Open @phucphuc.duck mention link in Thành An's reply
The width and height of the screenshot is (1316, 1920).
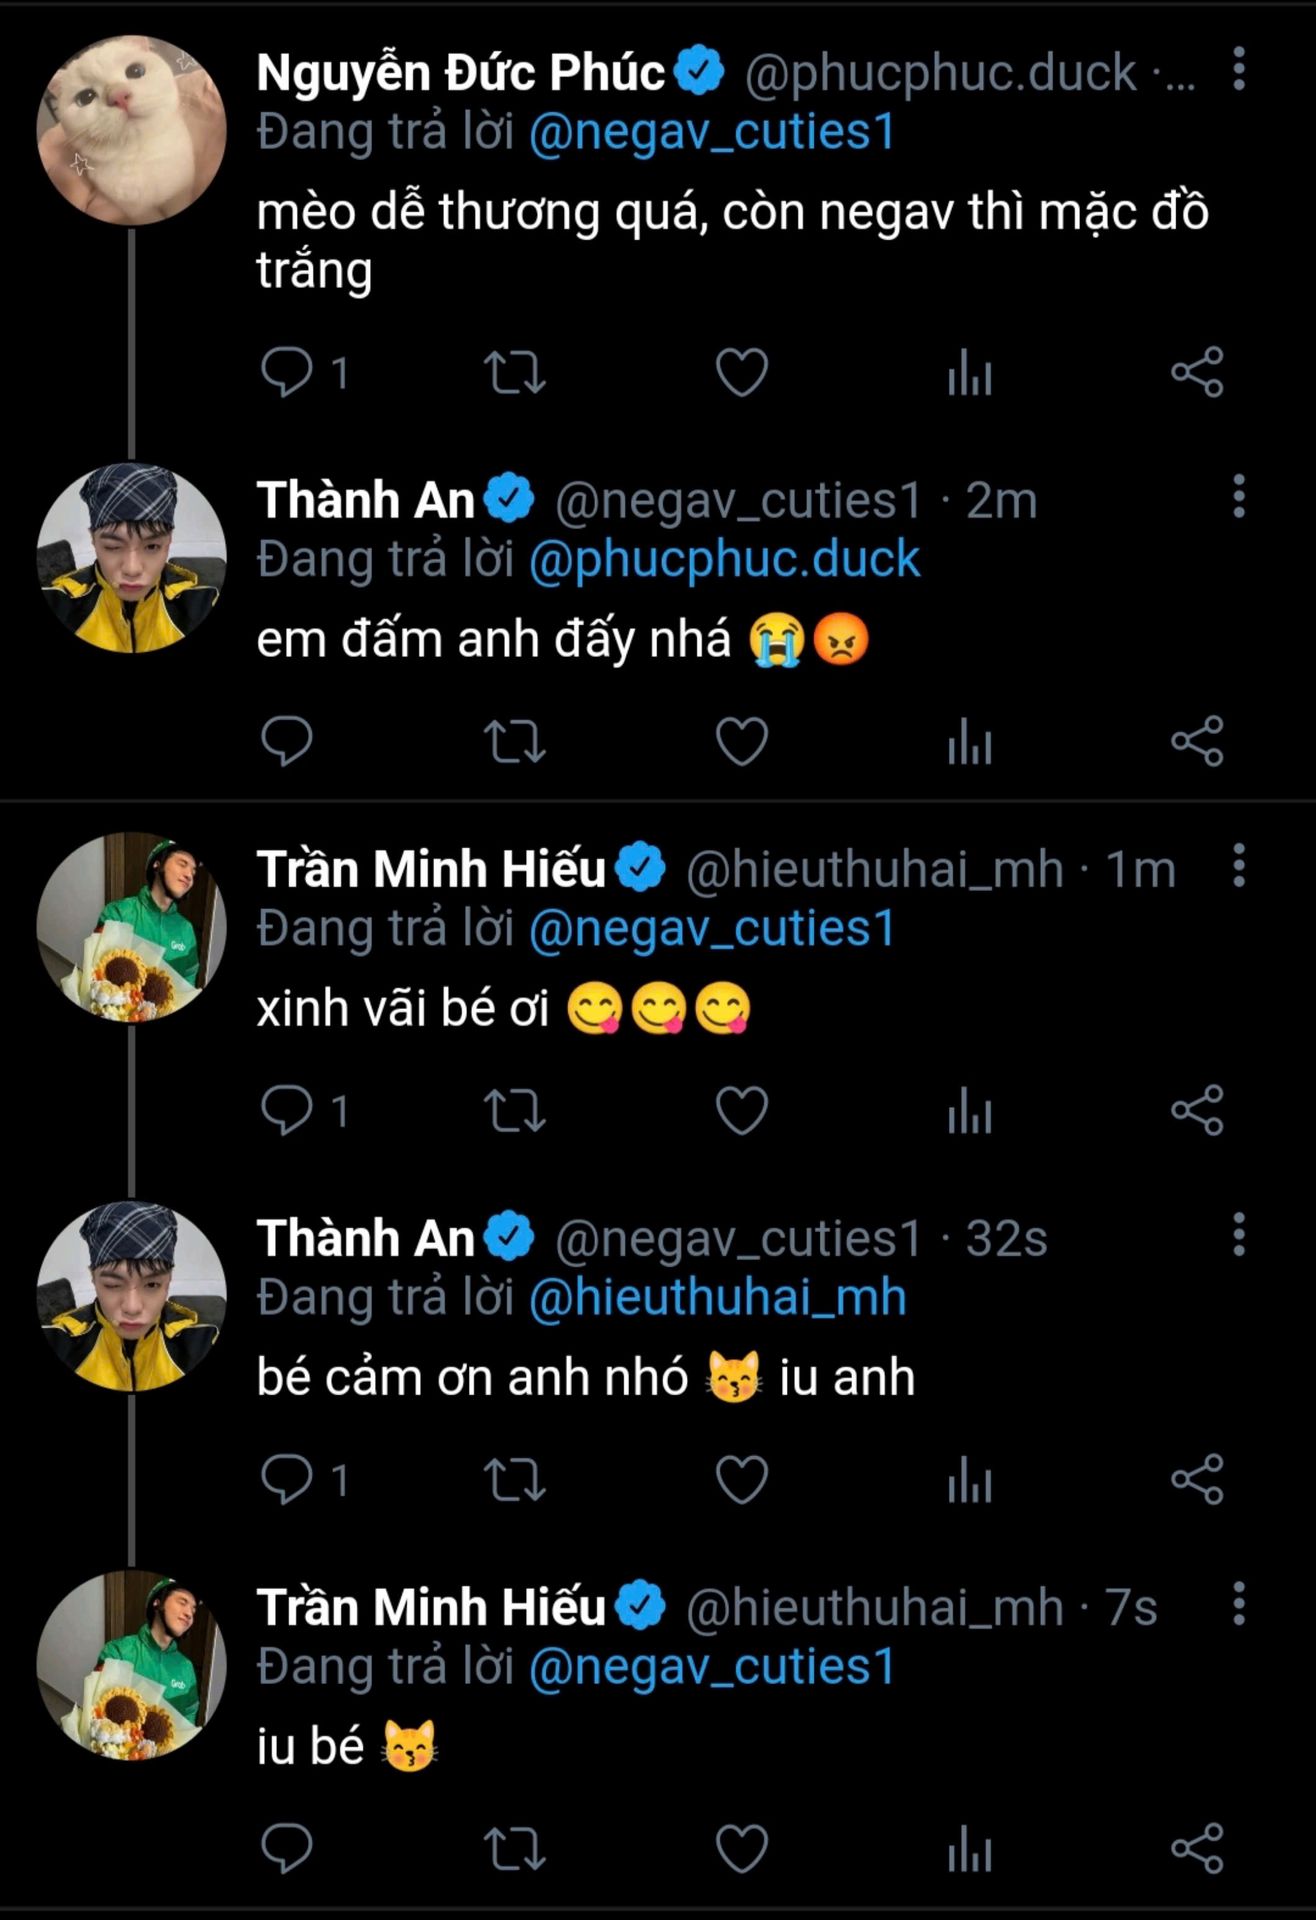724,559
